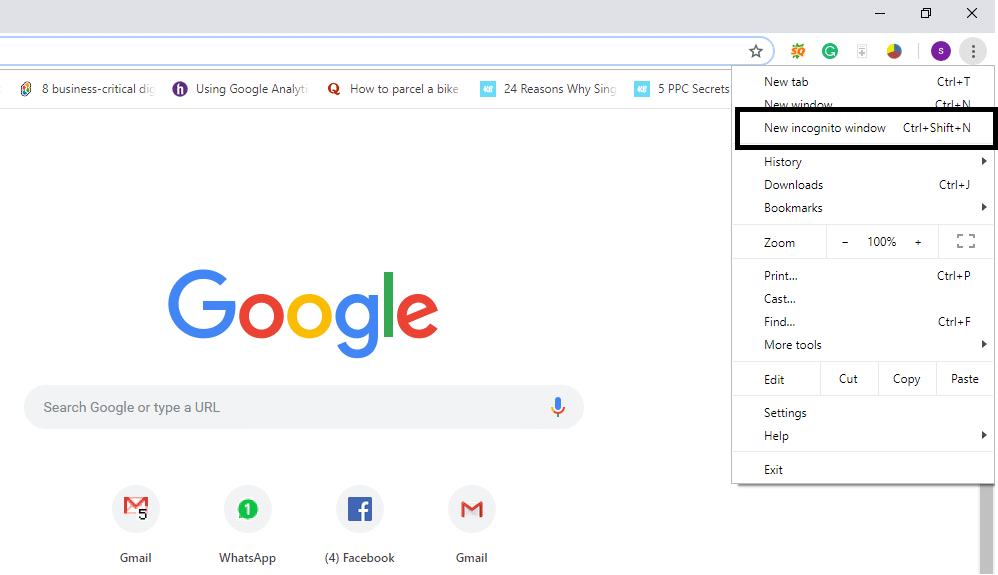The image size is (998, 575).
Task: Choose Print... from the menu
Action: (x=863, y=276)
